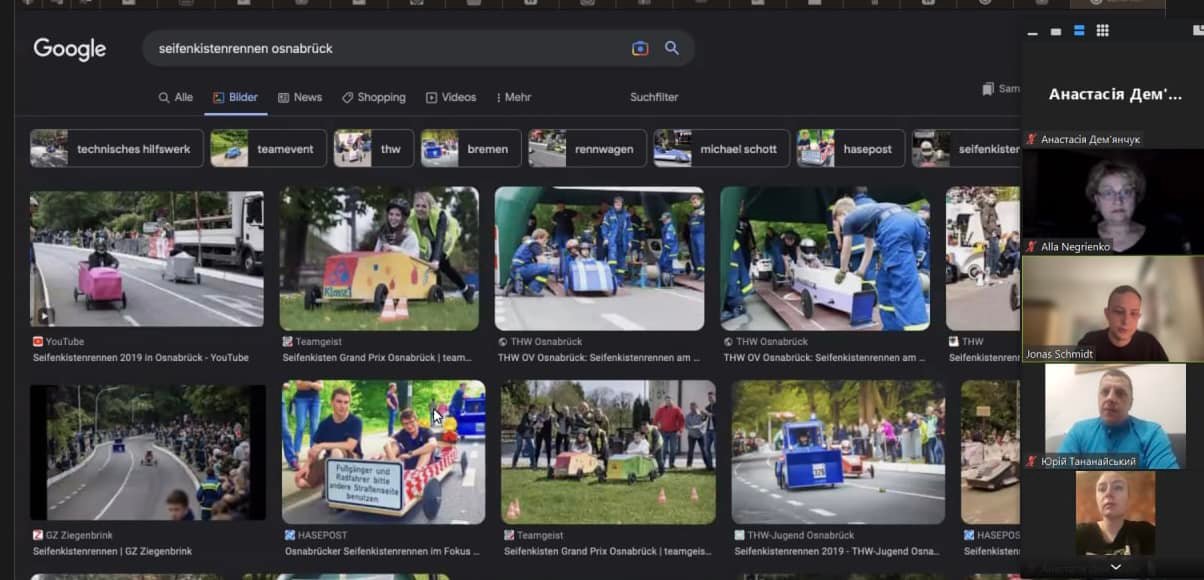
Task: Click 'Seifenkistenrennen | GZ Ziegenbrink' caption
Action: click(112, 551)
